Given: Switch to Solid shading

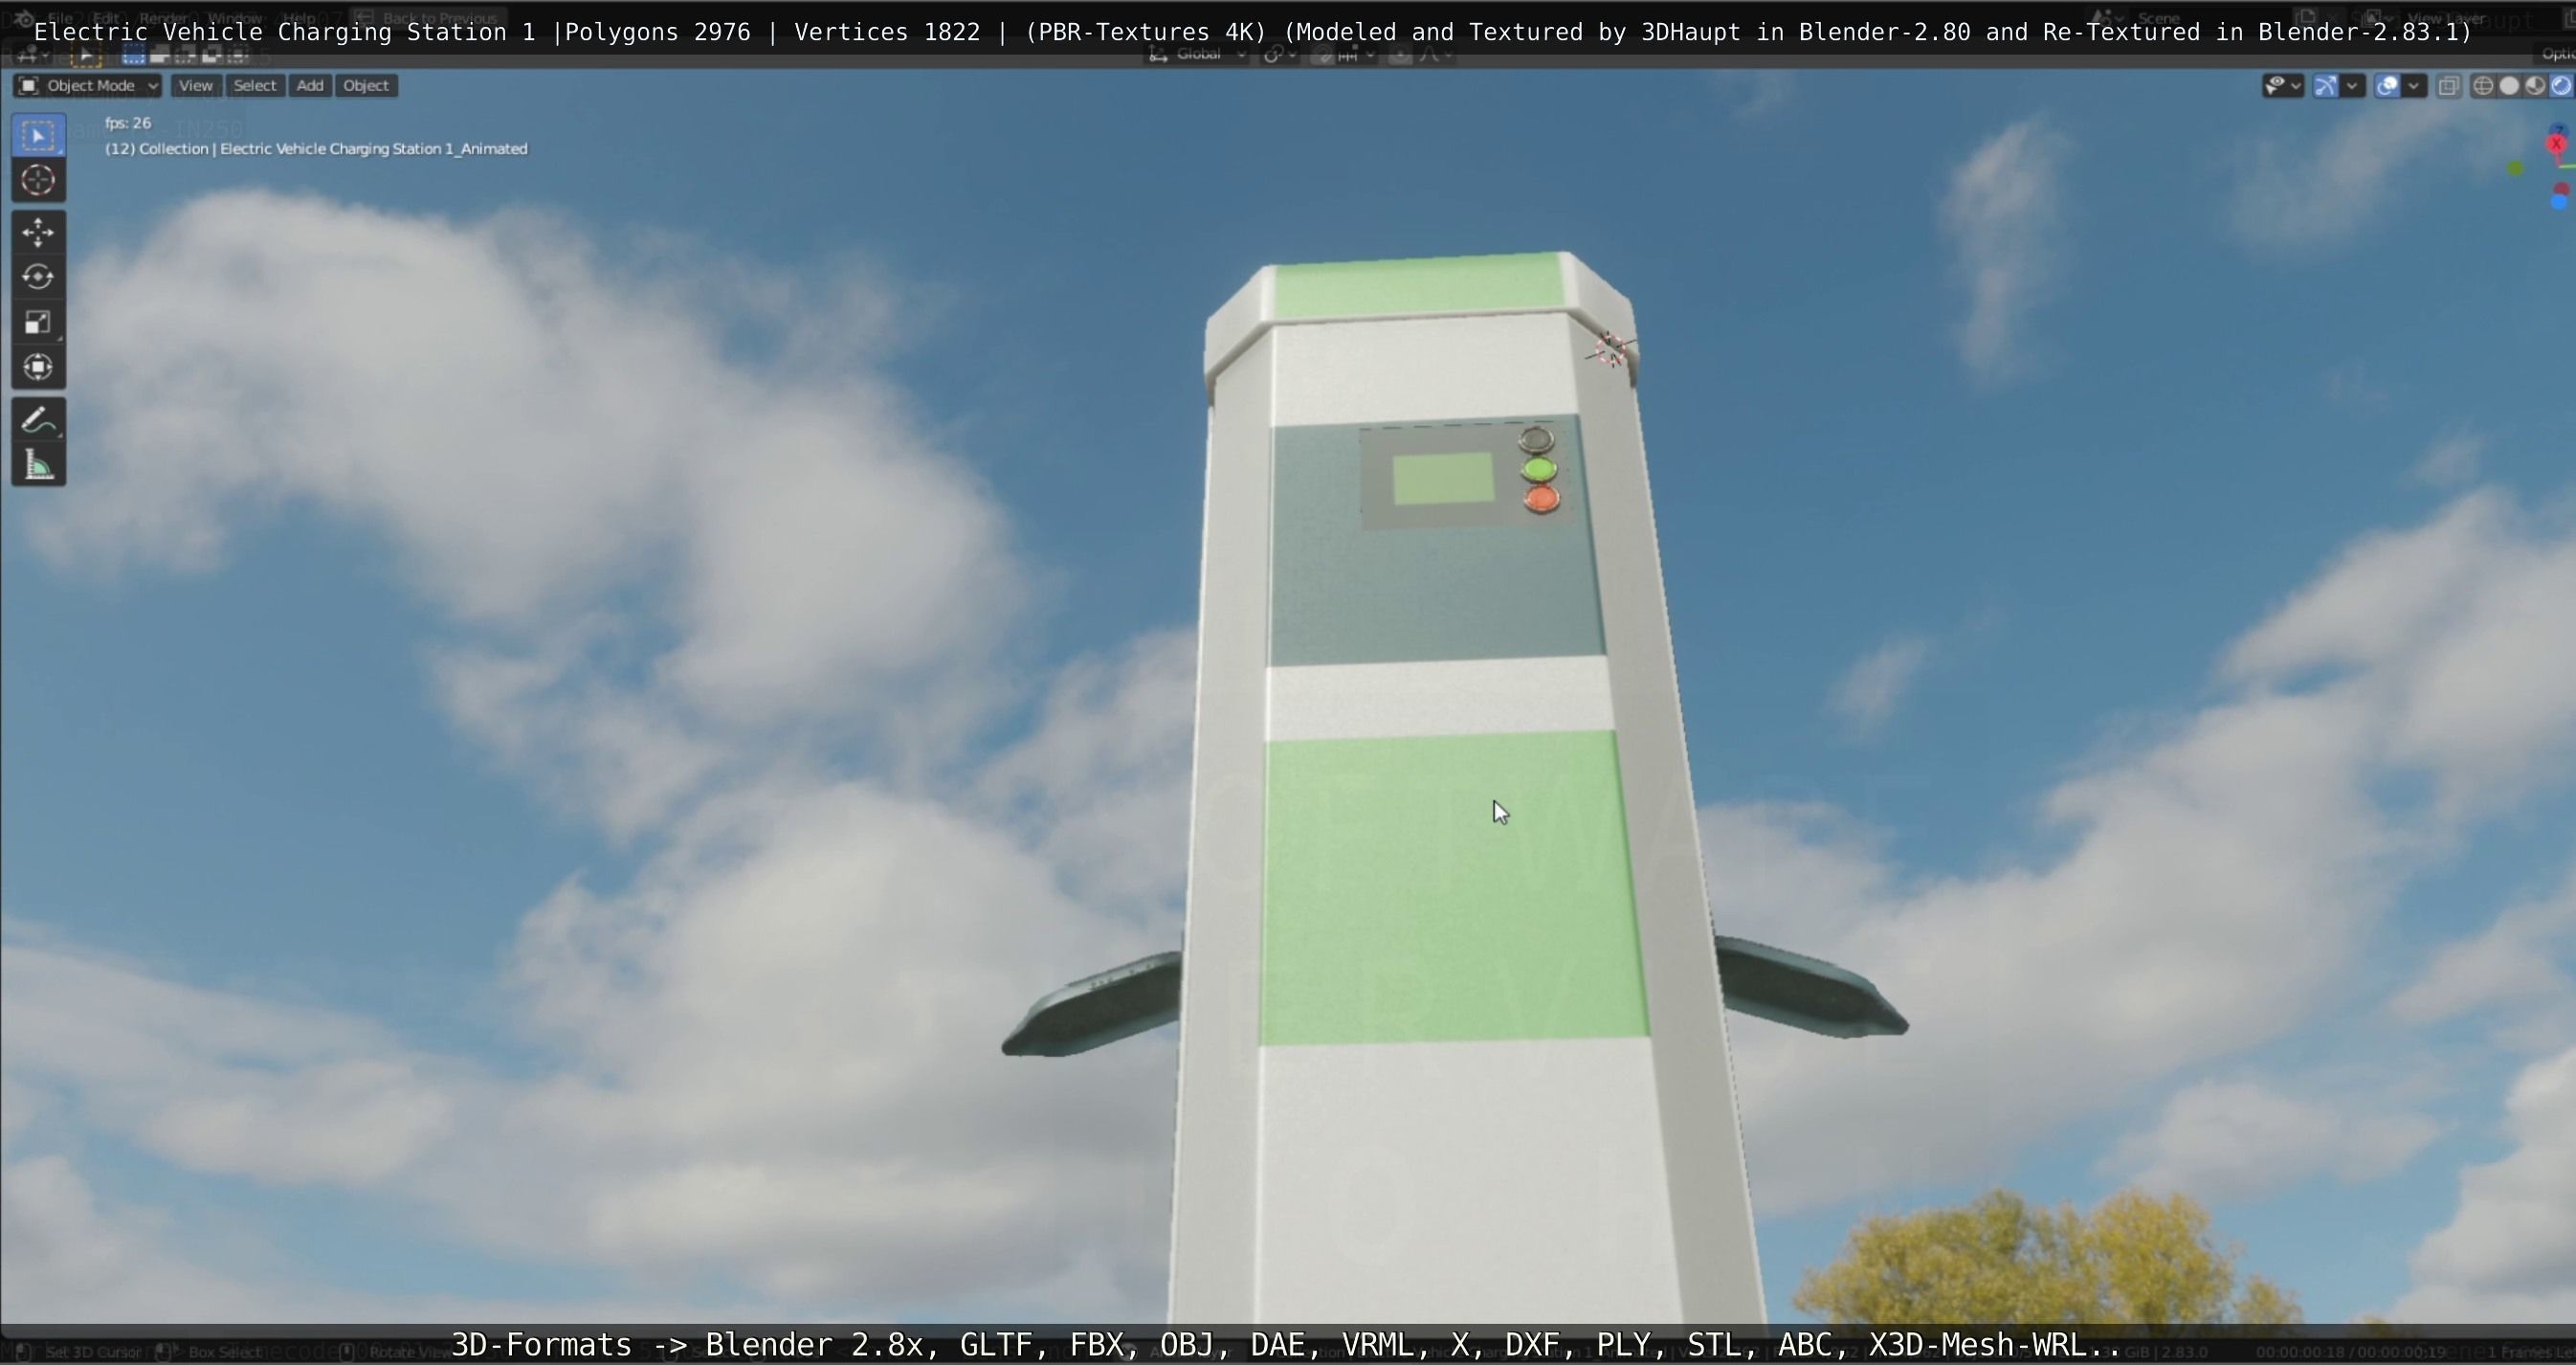Looking at the screenshot, I should (2509, 86).
